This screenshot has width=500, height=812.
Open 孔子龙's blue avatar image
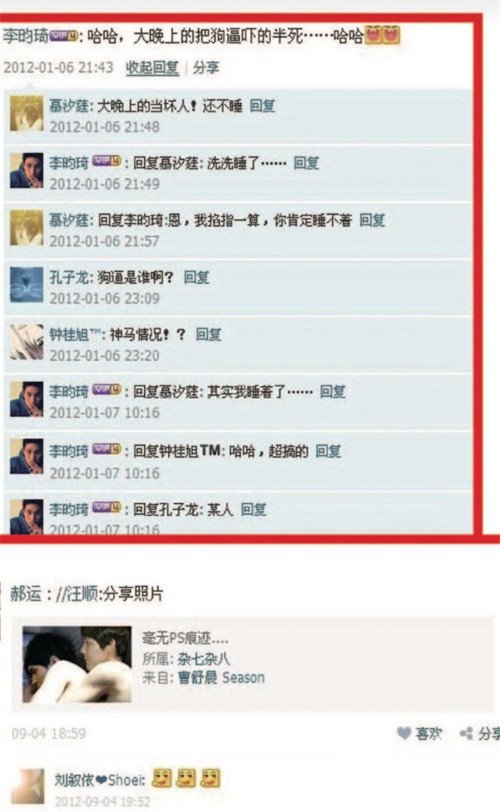click(x=26, y=285)
